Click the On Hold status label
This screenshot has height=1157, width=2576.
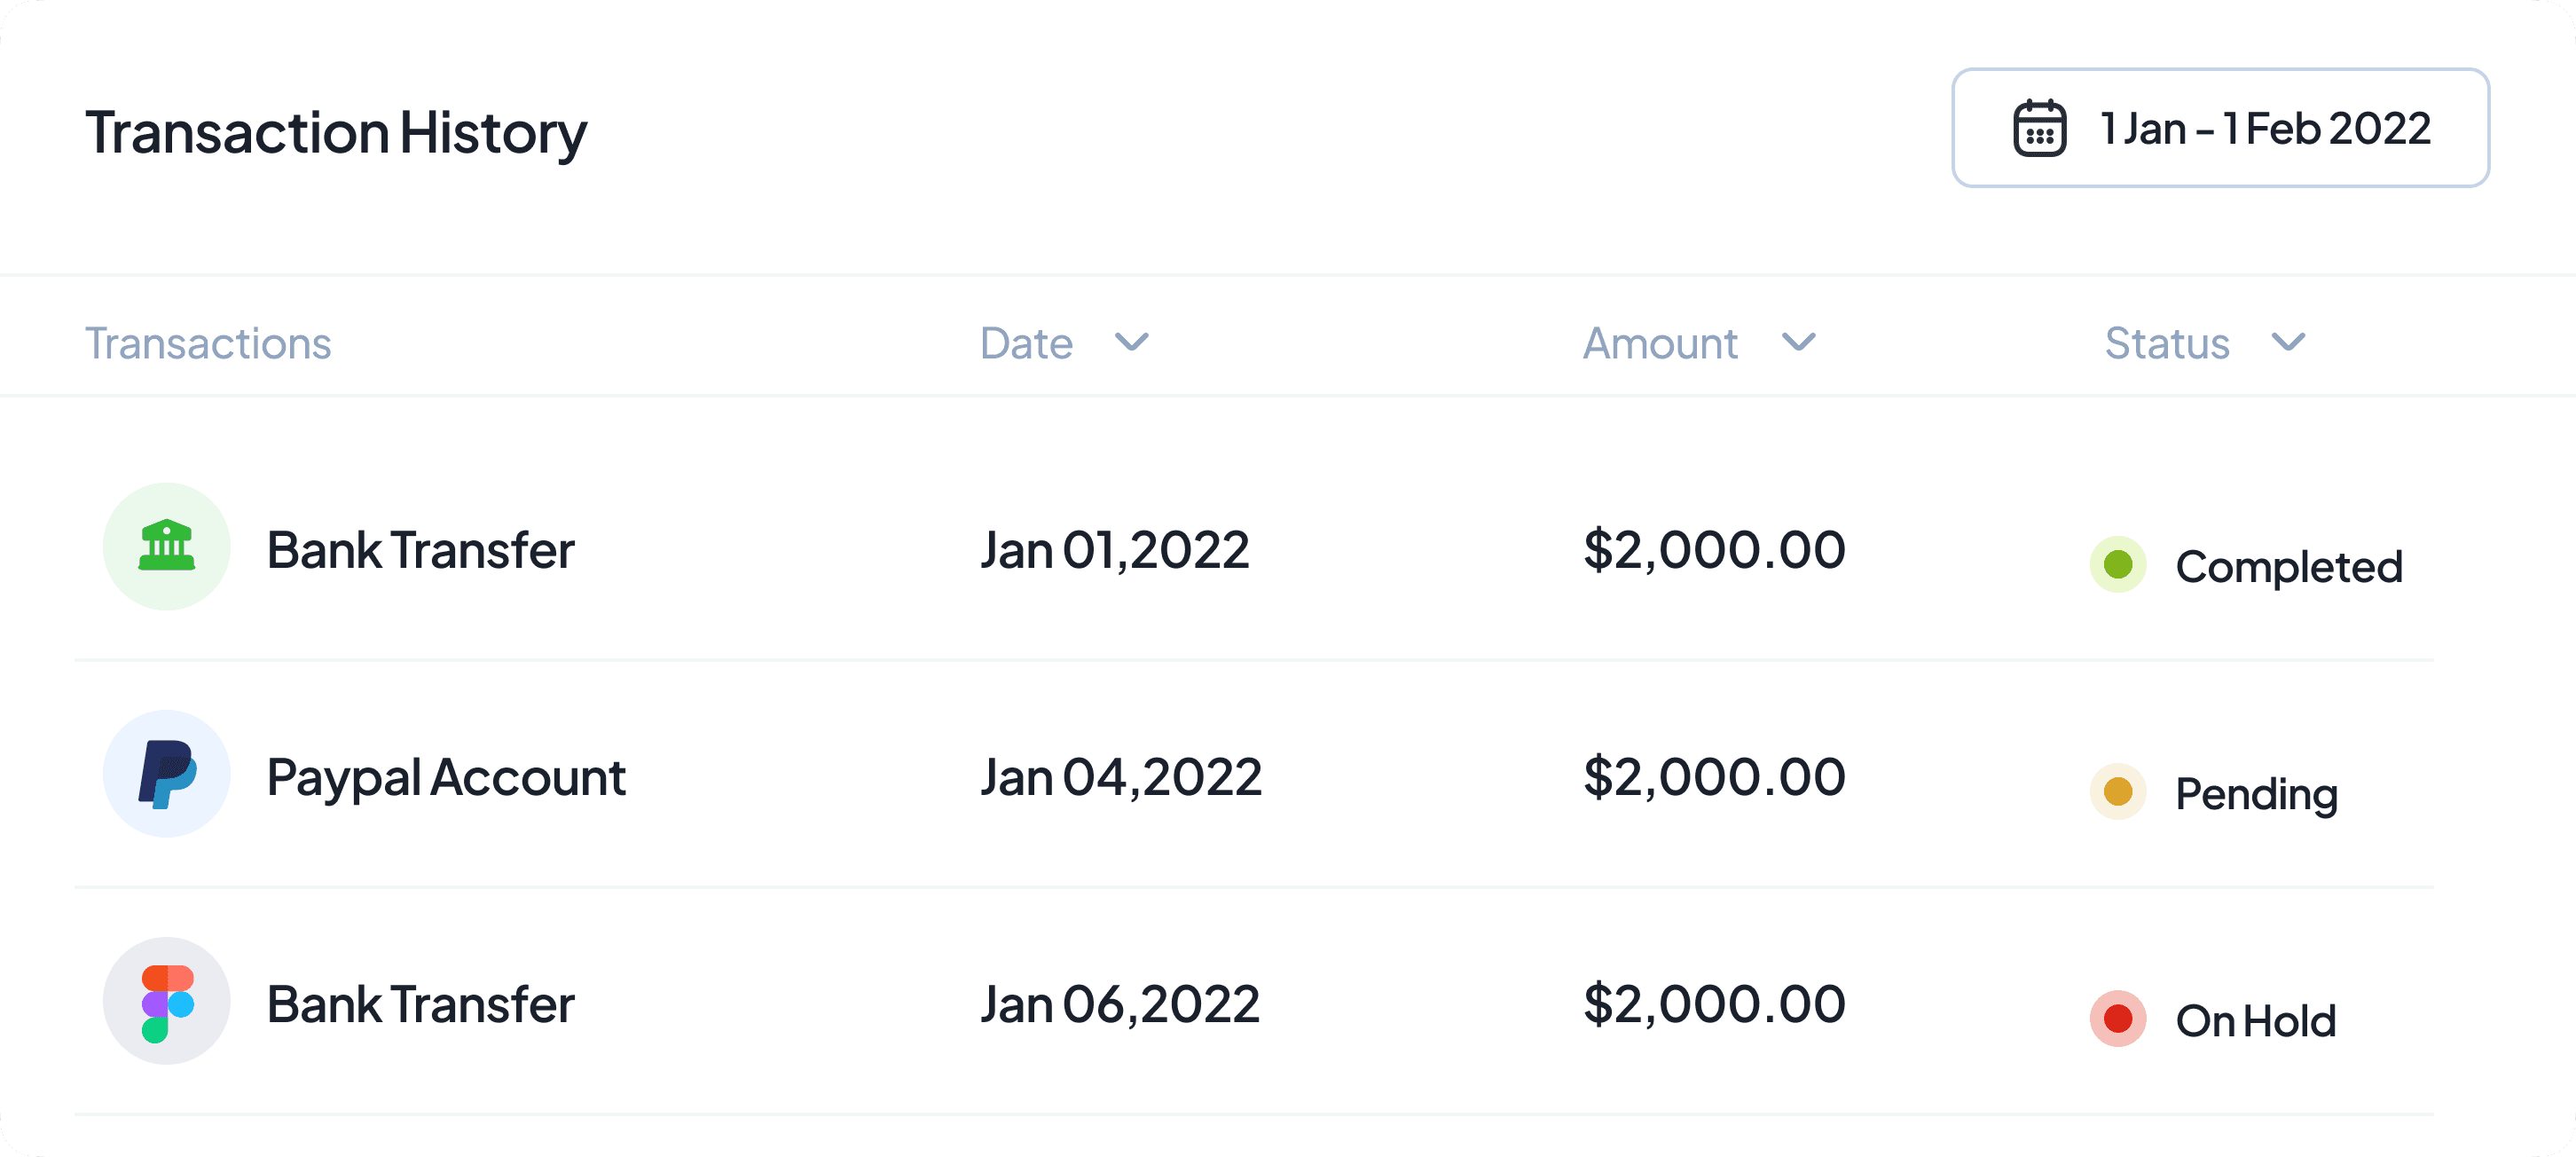point(2255,1021)
